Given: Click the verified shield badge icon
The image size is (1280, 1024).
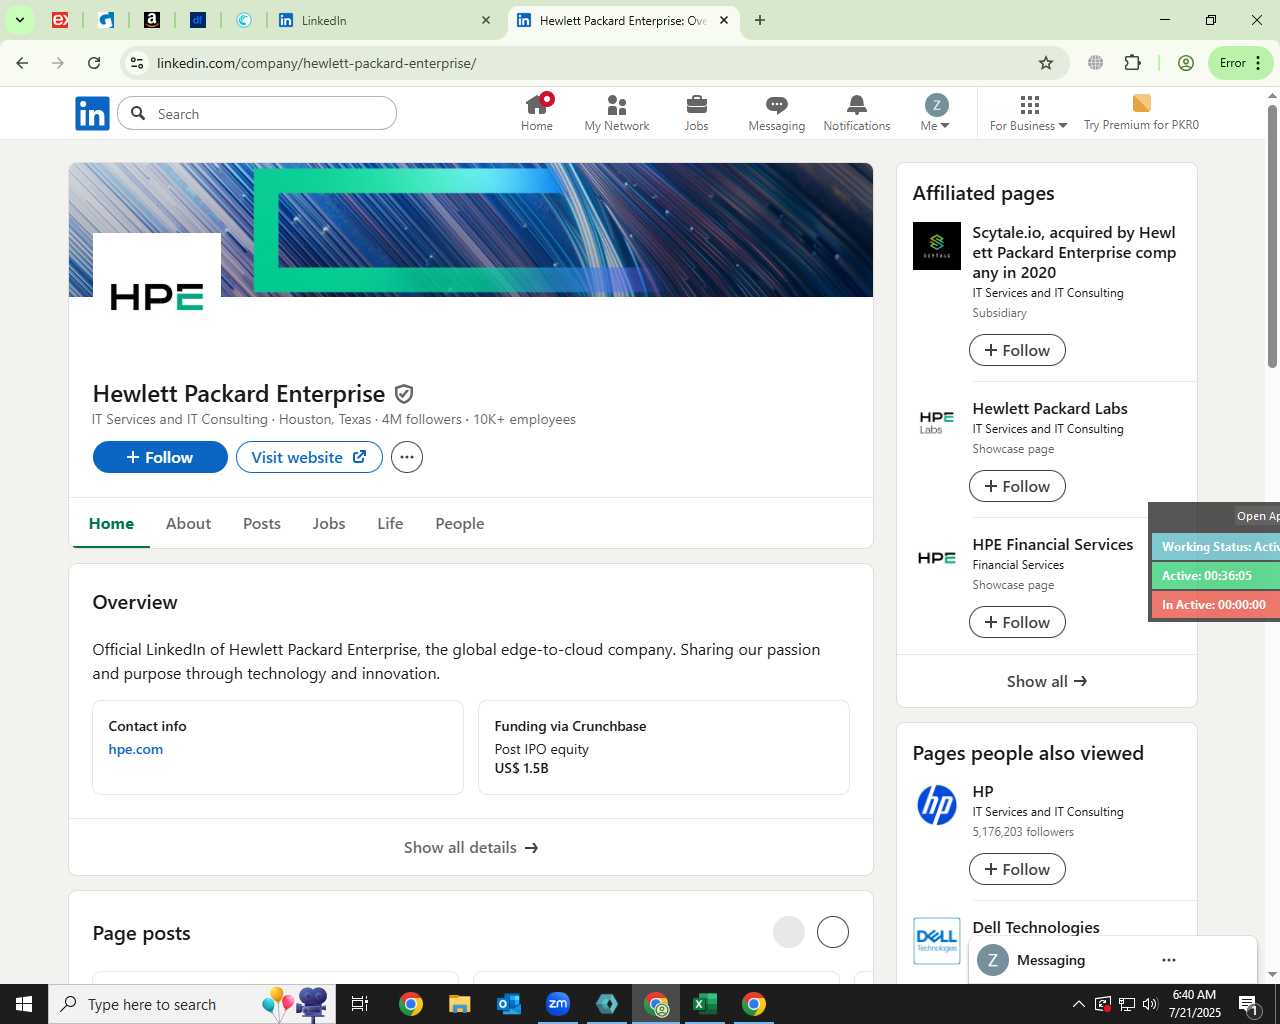Looking at the screenshot, I should (404, 394).
